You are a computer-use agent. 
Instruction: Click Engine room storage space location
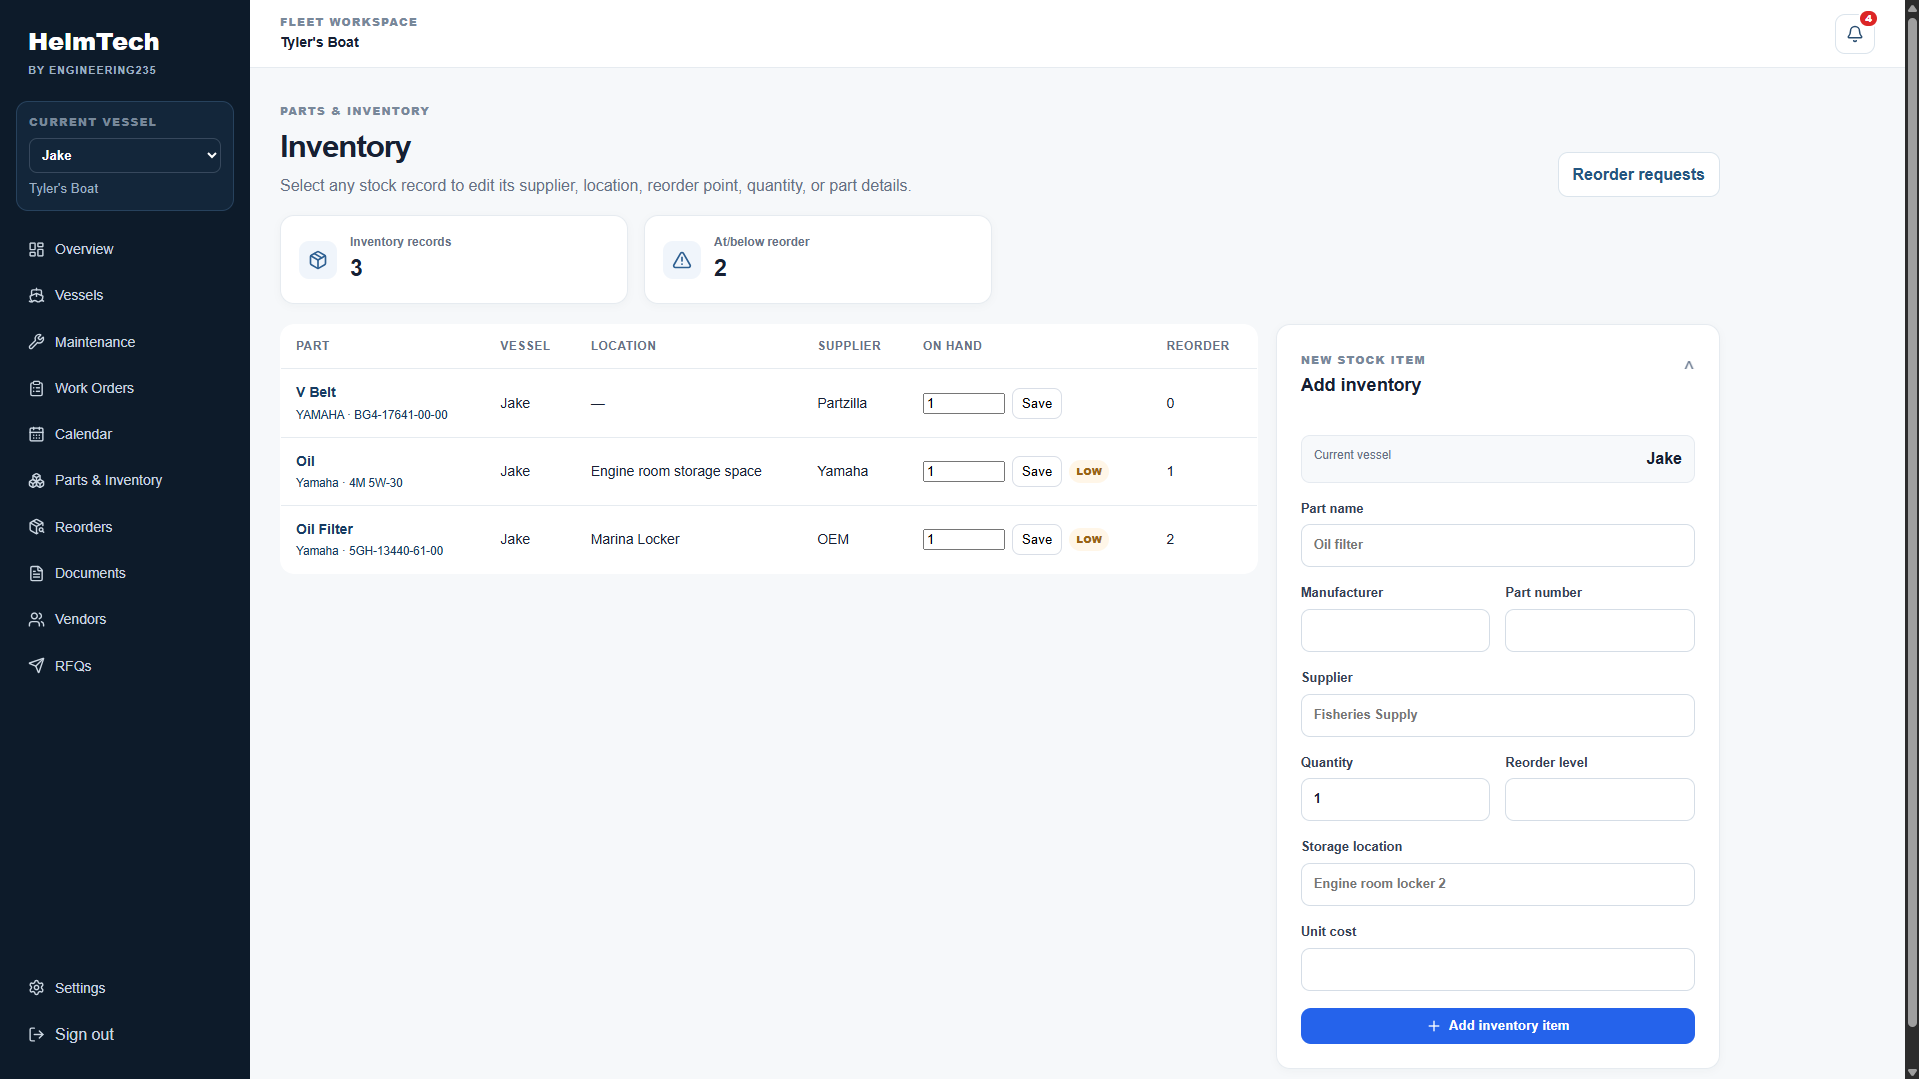[x=676, y=471]
